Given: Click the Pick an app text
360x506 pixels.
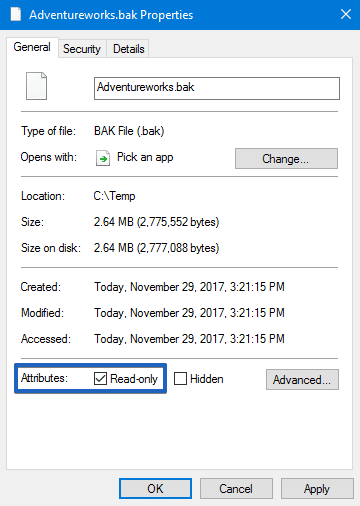Looking at the screenshot, I should coord(145,157).
